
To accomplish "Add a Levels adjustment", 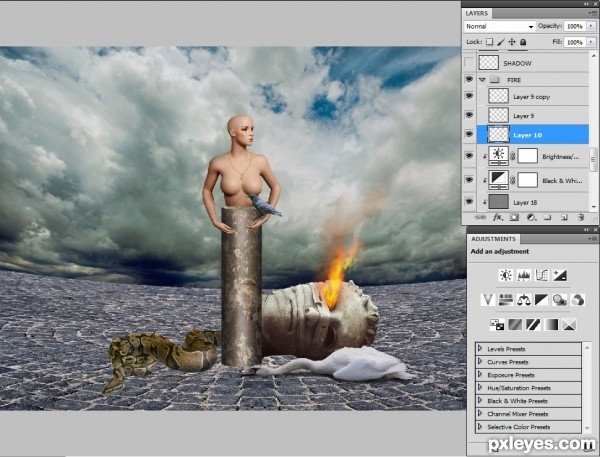I will pos(523,275).
